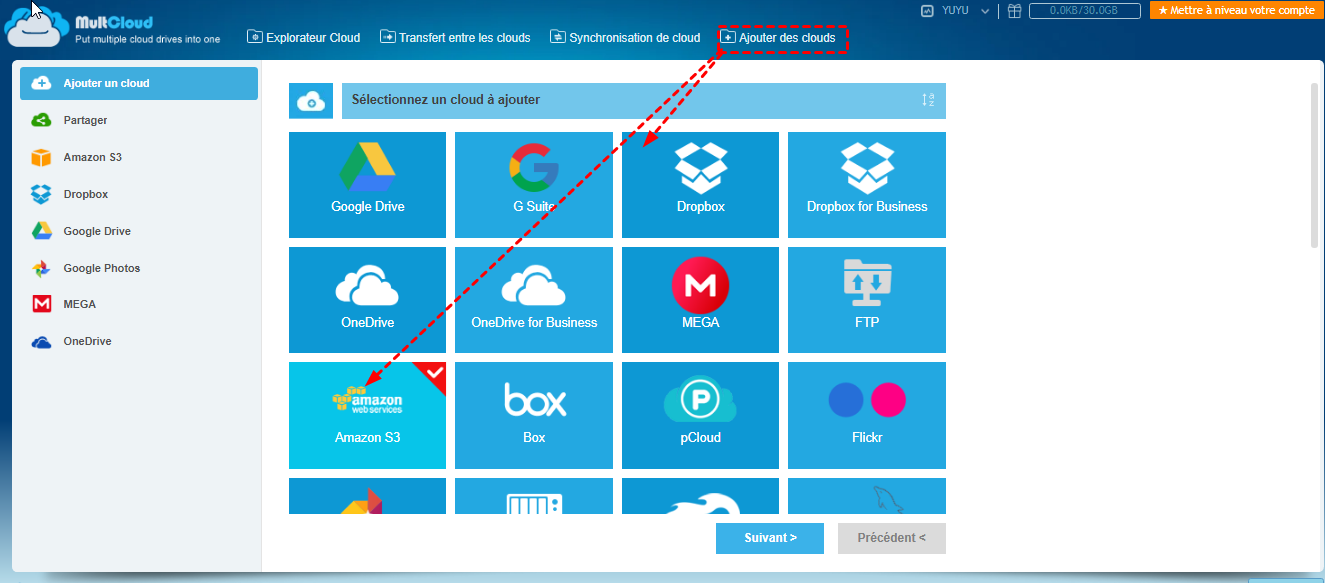Choose the pCloud tile

click(x=700, y=415)
